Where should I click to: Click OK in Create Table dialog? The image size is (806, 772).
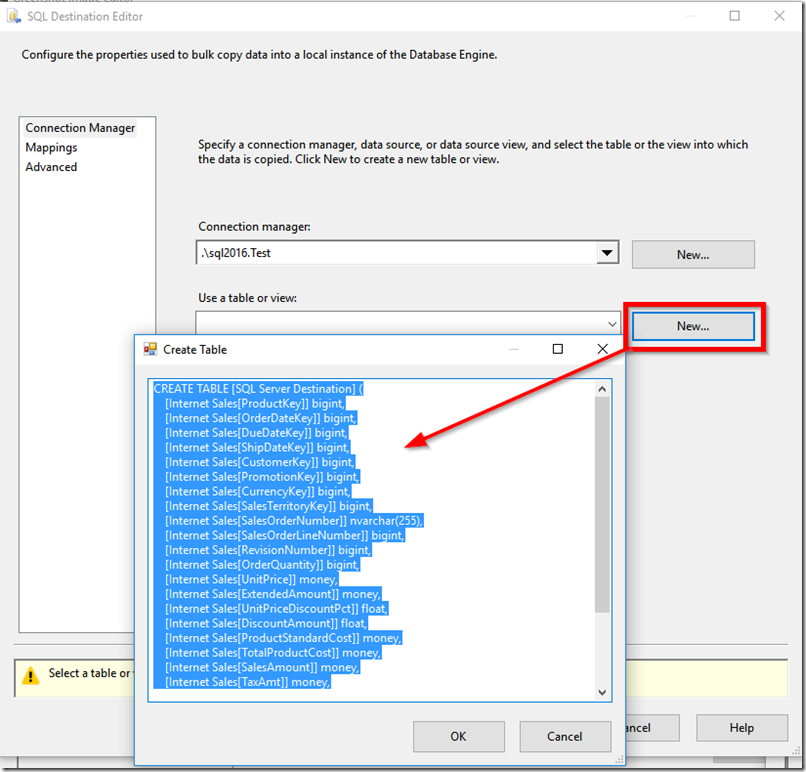tap(459, 737)
